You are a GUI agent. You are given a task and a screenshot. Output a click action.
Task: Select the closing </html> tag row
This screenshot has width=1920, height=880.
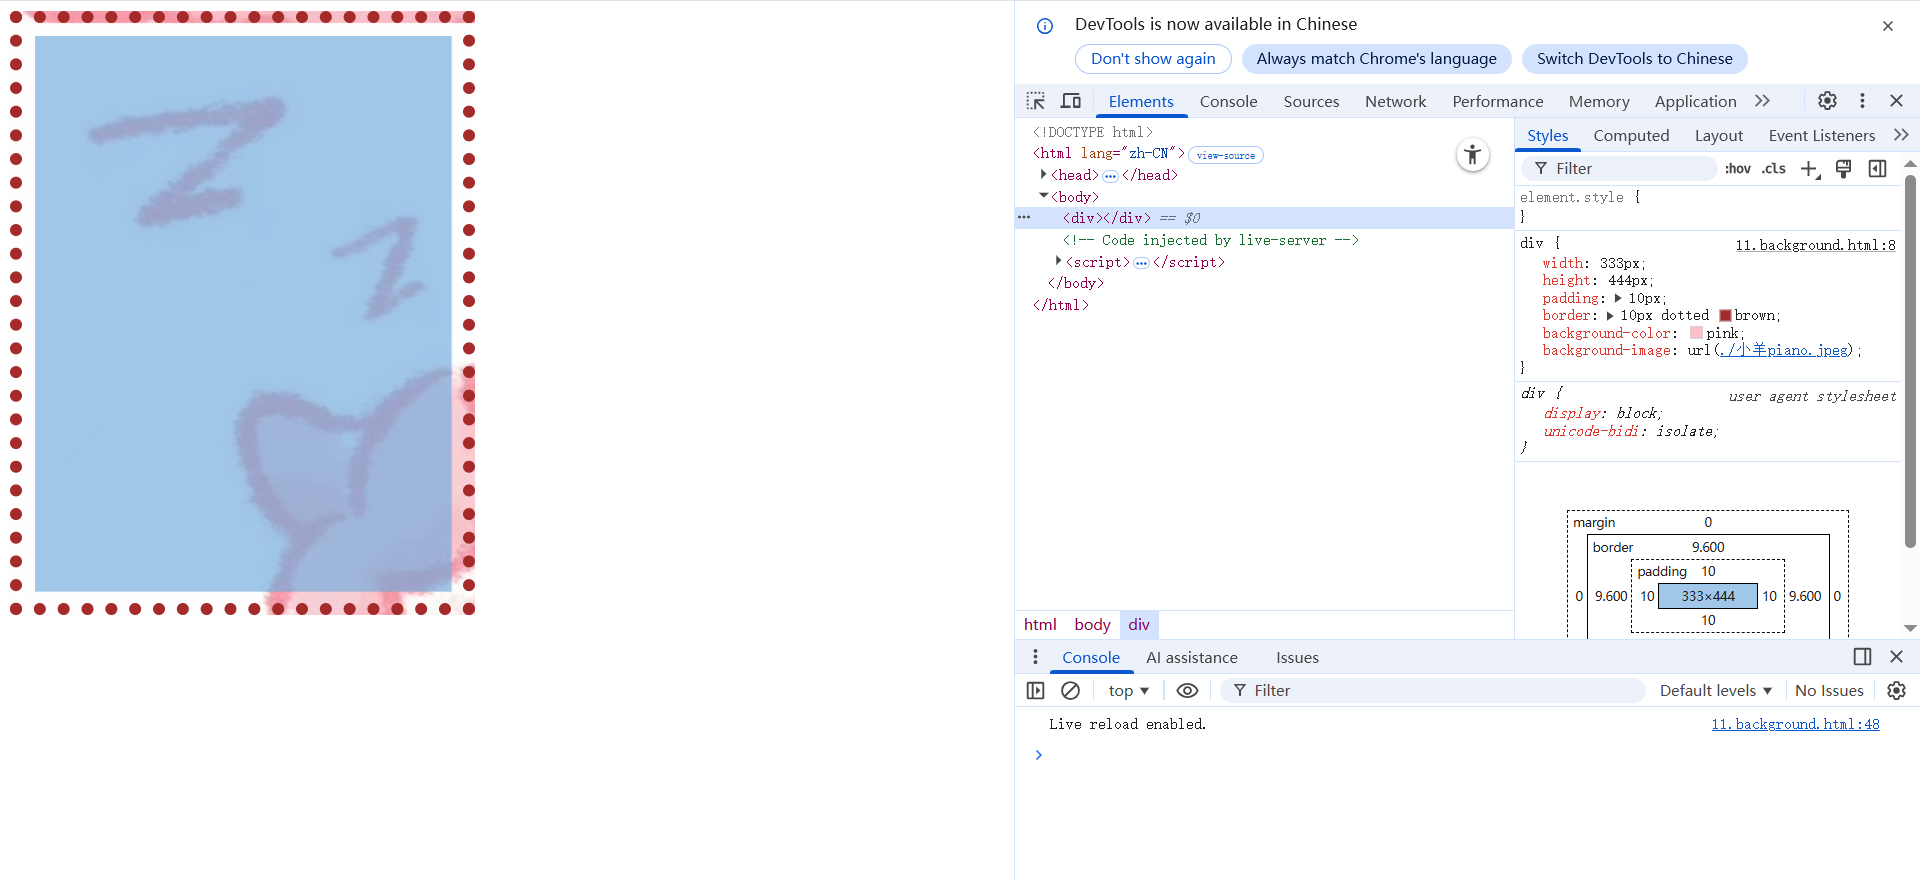pos(1061,305)
